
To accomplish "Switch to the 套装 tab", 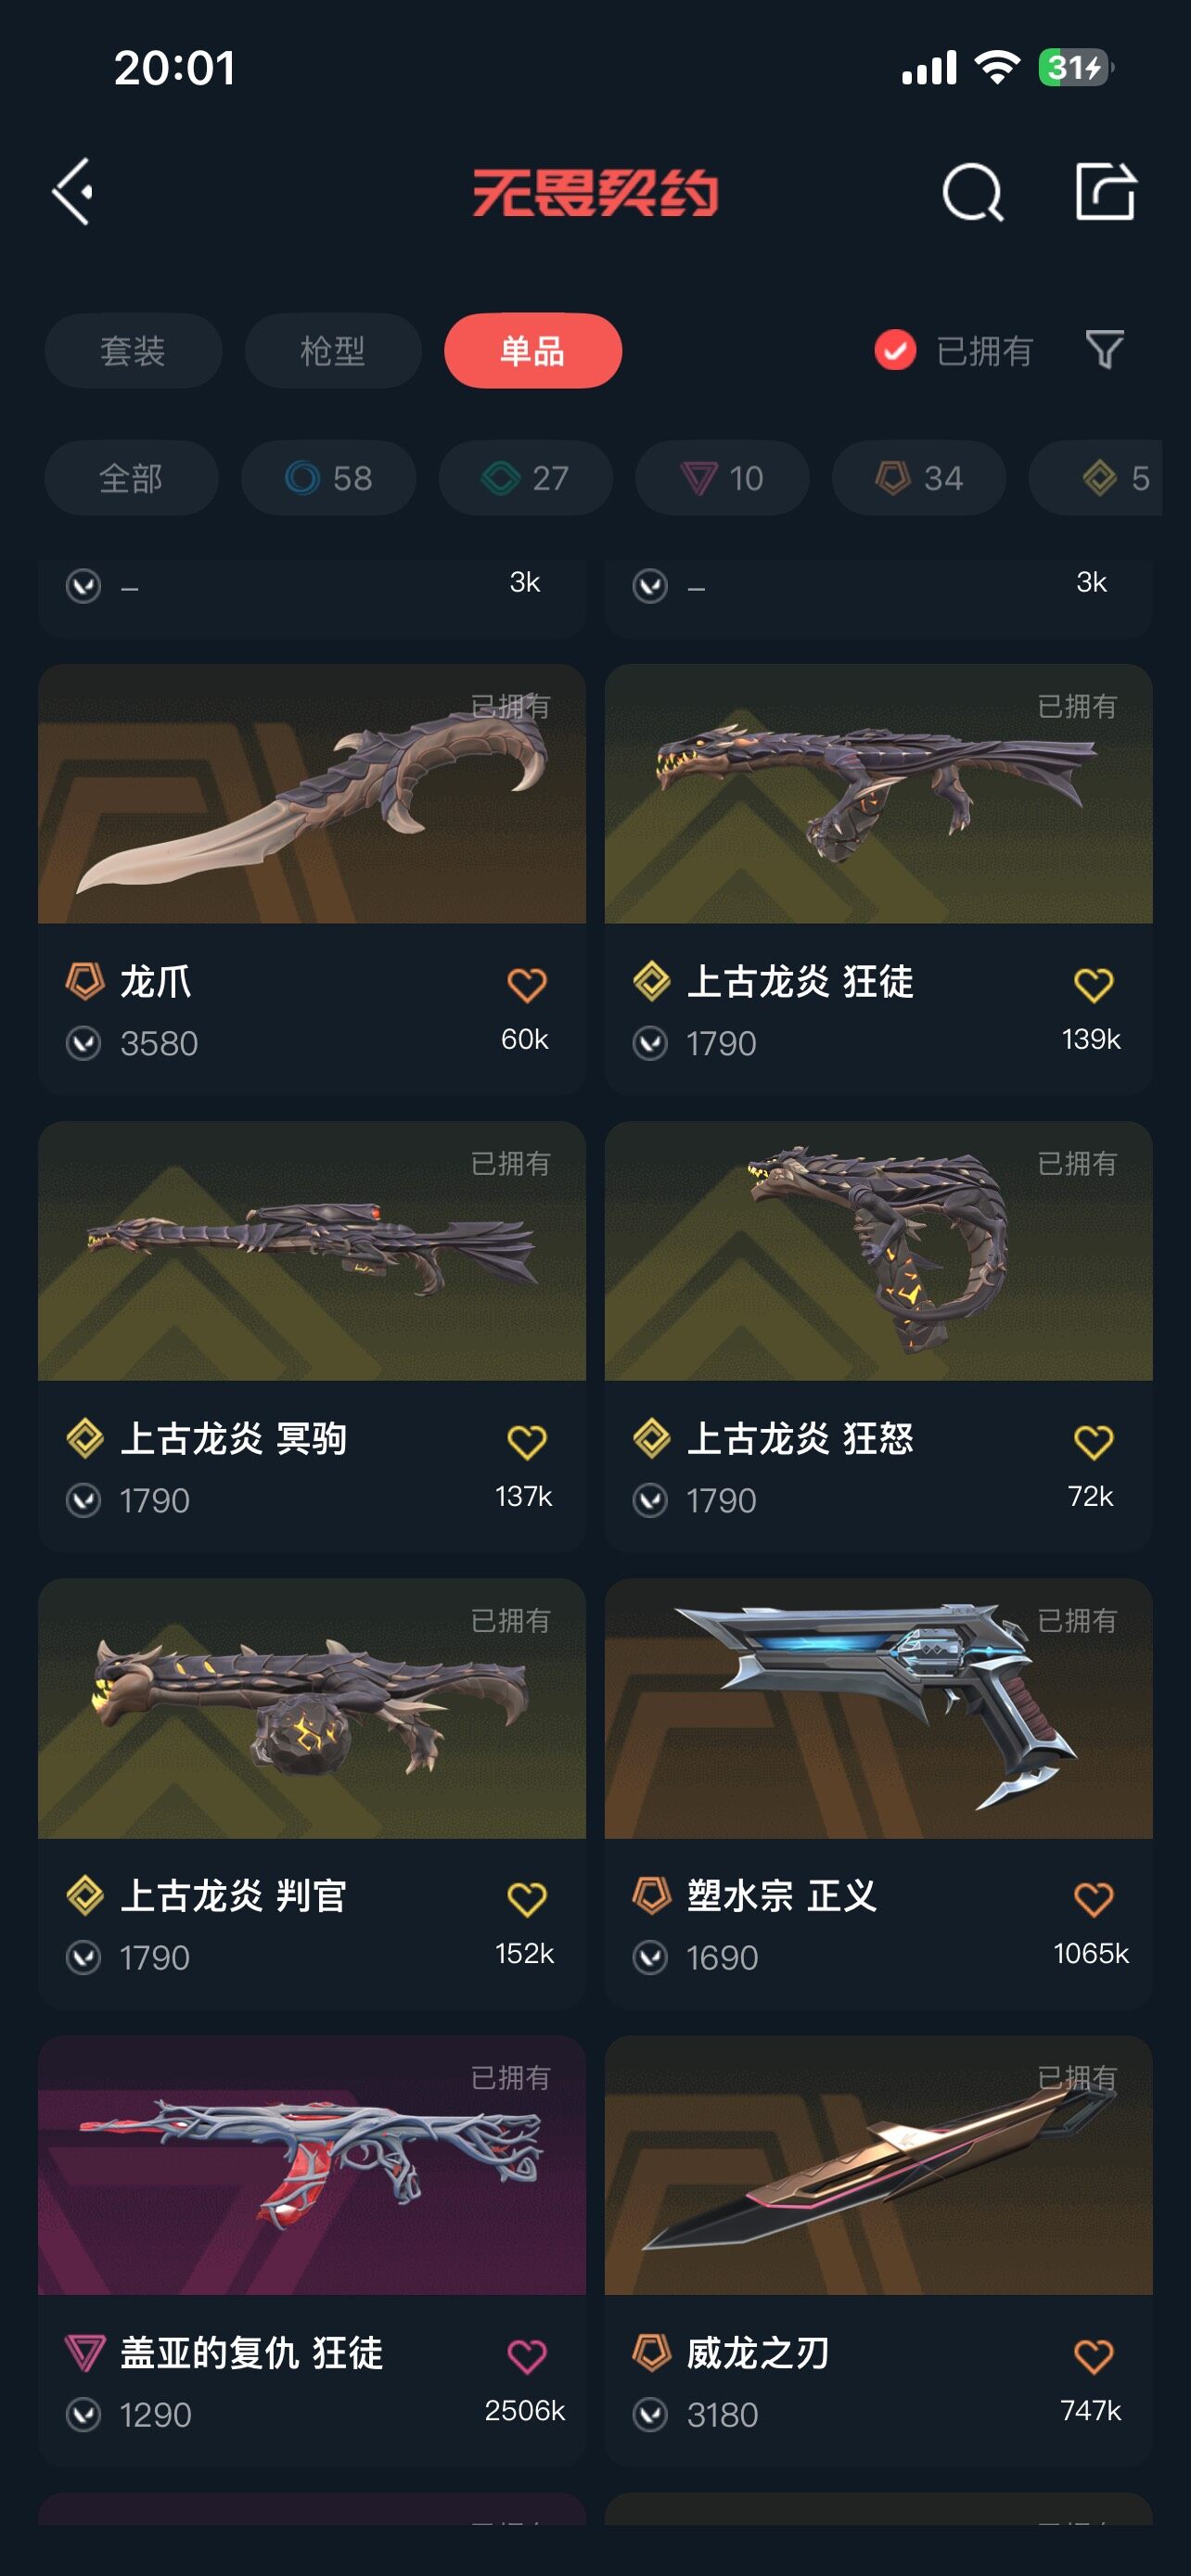I will pos(133,351).
